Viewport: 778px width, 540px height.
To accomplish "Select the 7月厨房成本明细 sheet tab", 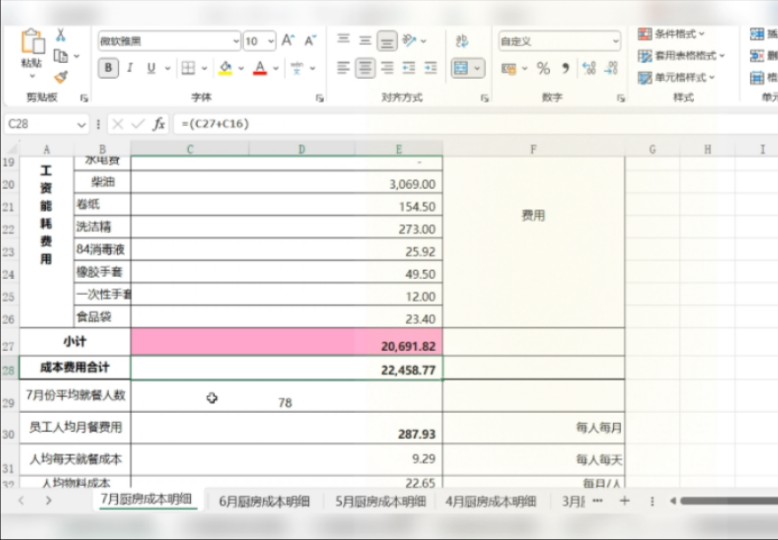I will click(x=146, y=499).
